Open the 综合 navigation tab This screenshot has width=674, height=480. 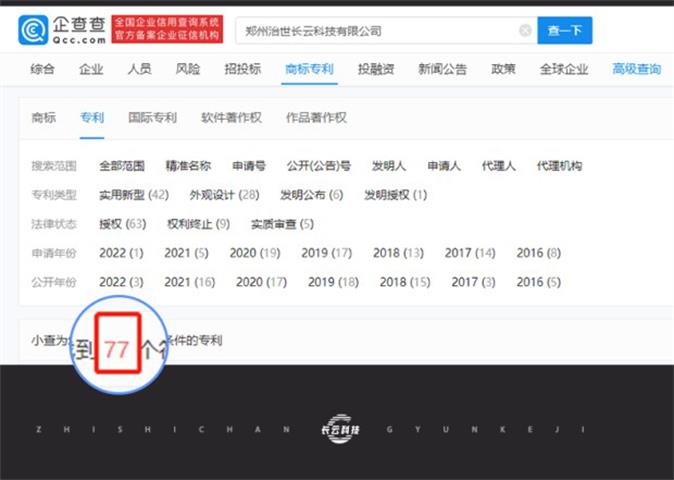click(x=43, y=69)
